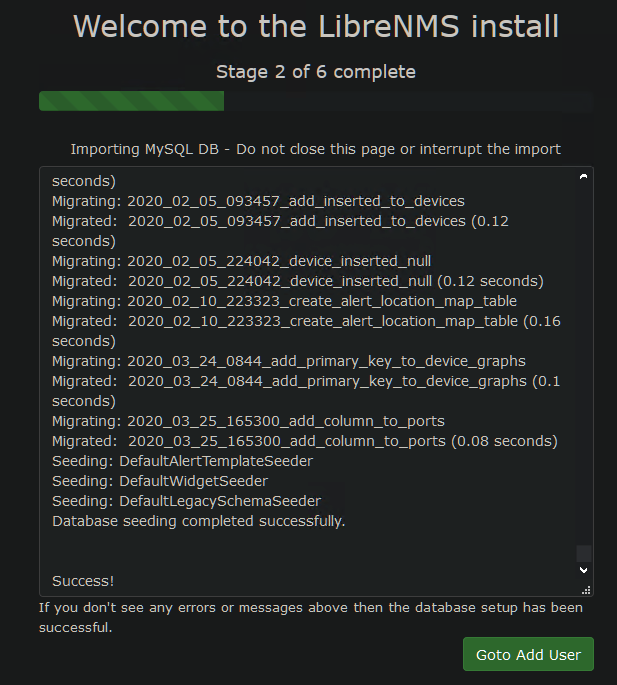Click the resize grip of the log textarea
The width and height of the screenshot is (617, 685).
pos(586,590)
